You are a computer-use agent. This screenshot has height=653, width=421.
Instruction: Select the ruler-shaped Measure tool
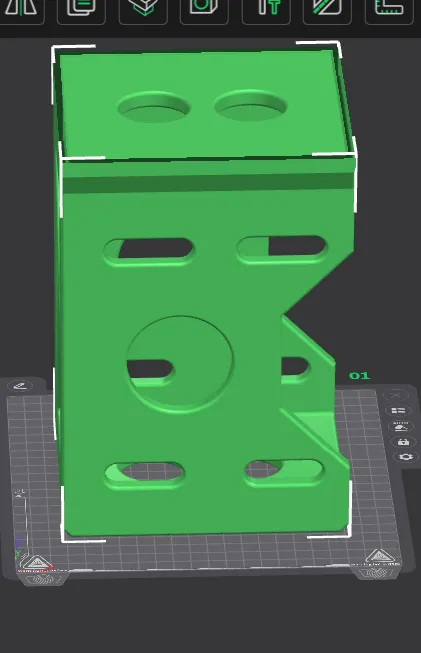coord(389,9)
